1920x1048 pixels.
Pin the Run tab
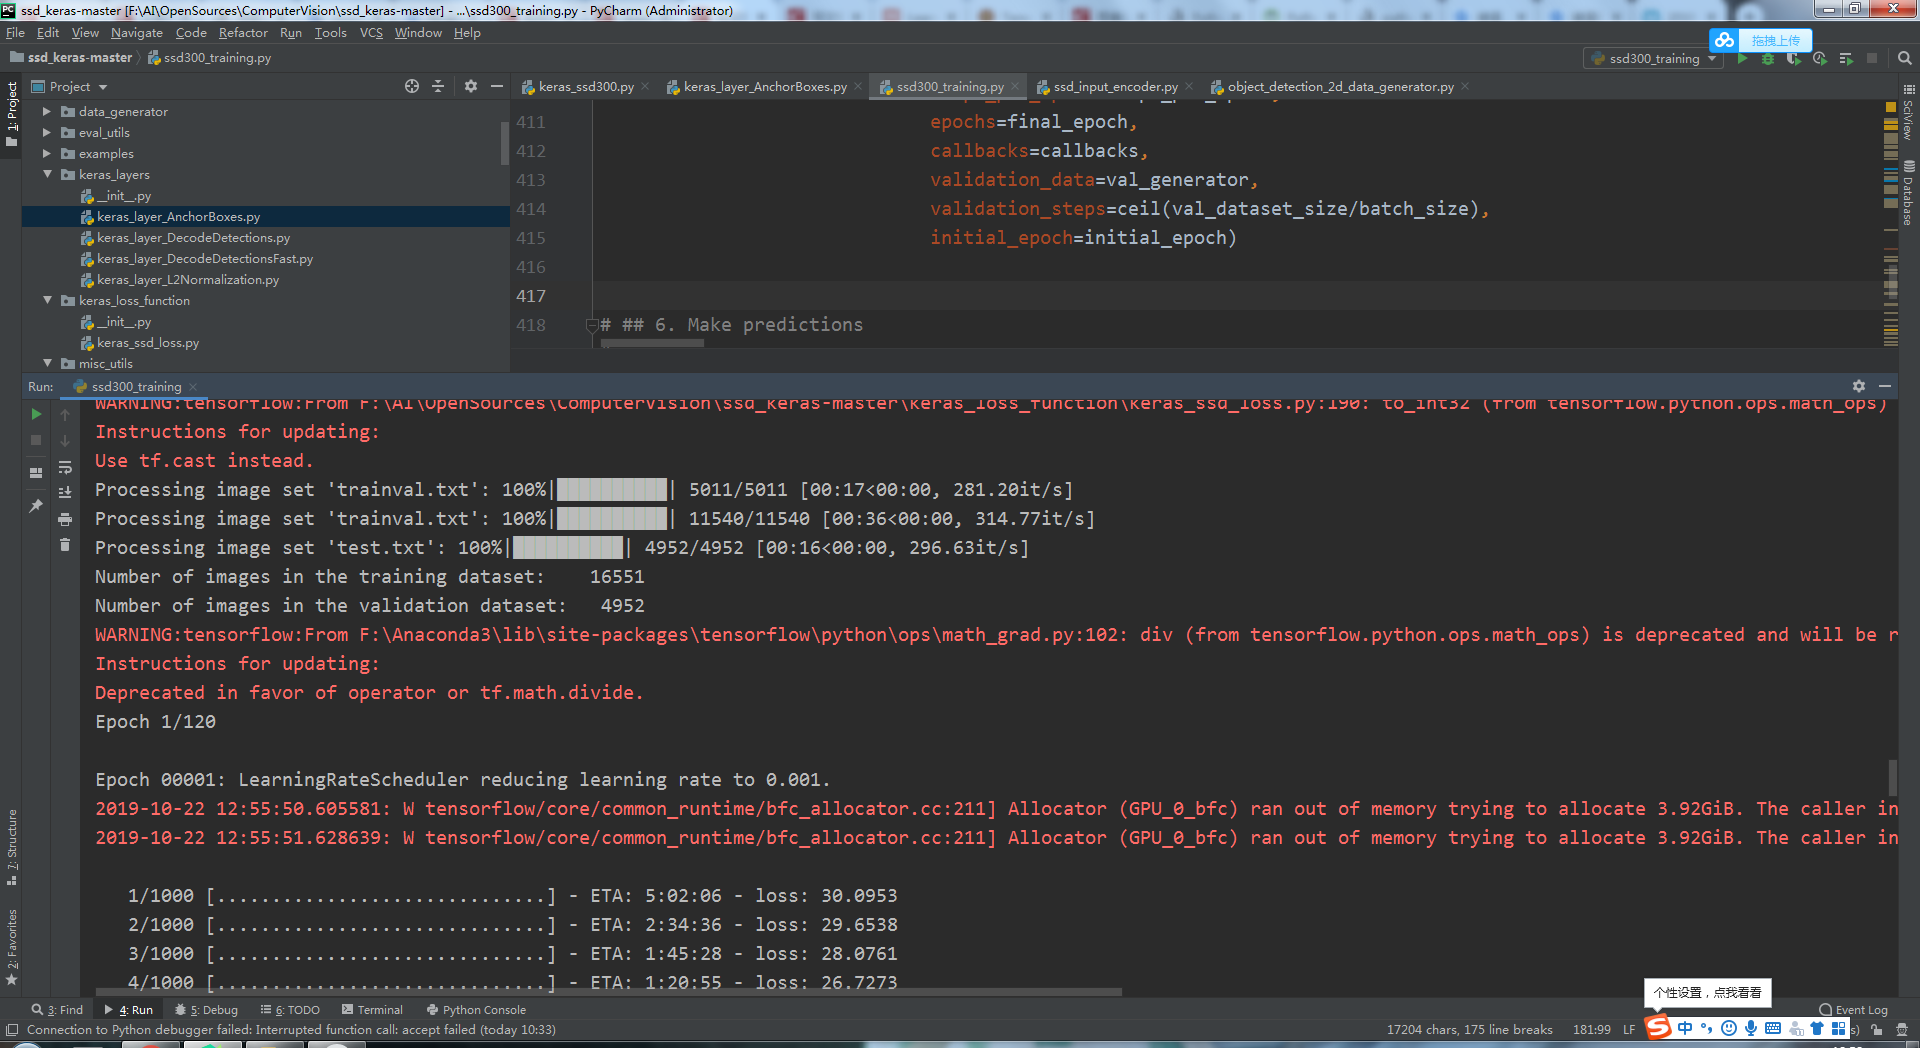click(36, 506)
